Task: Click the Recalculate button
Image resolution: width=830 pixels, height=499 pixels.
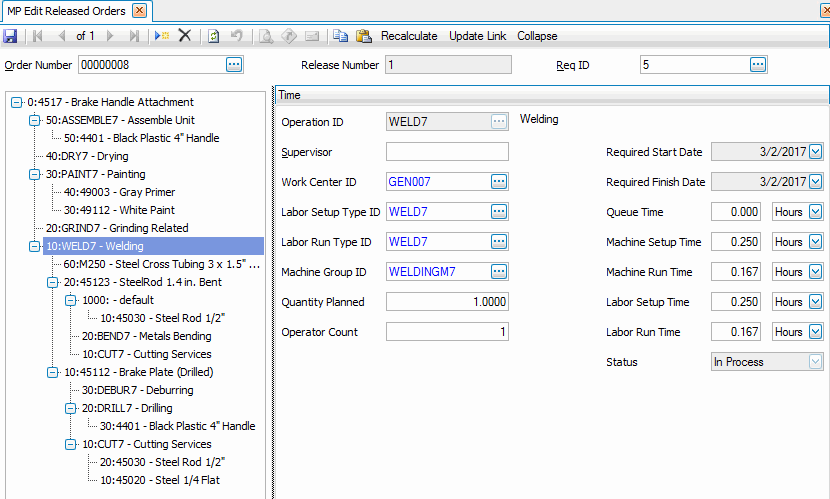Action: pos(409,36)
